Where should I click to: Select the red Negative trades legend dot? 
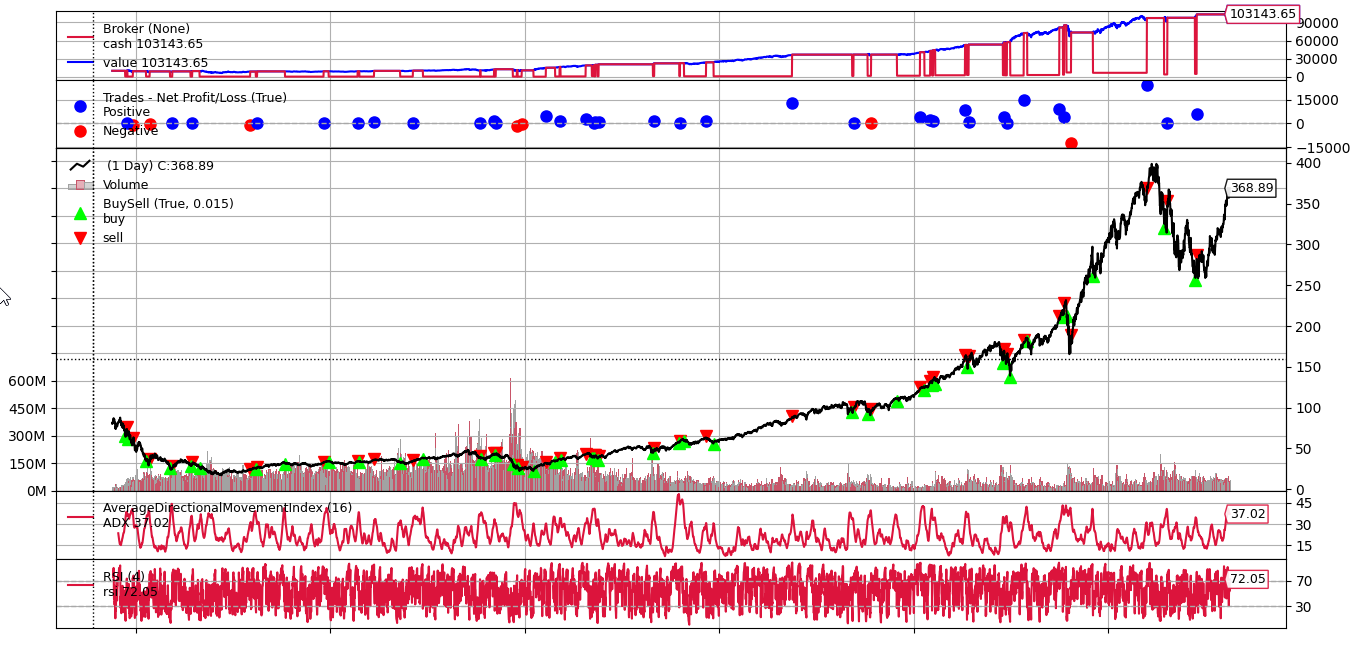(80, 131)
